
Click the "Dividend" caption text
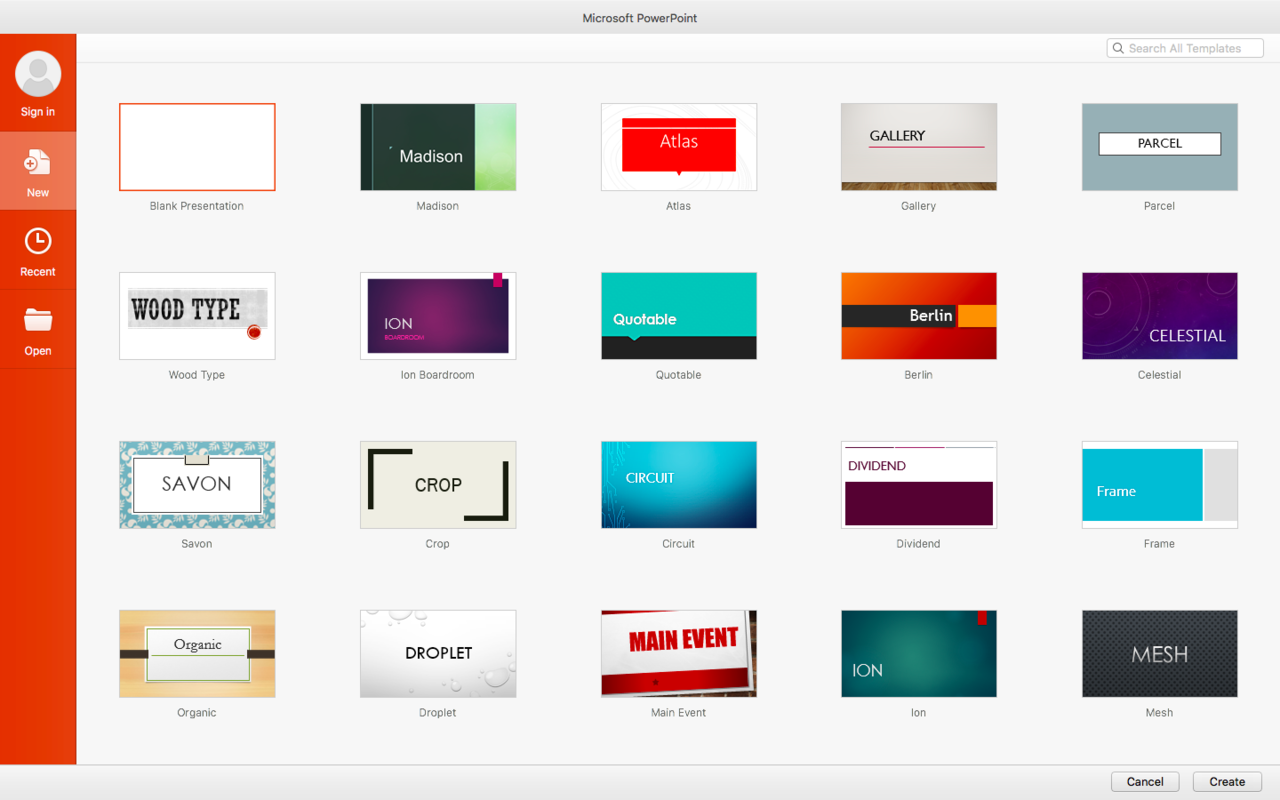coord(919,544)
